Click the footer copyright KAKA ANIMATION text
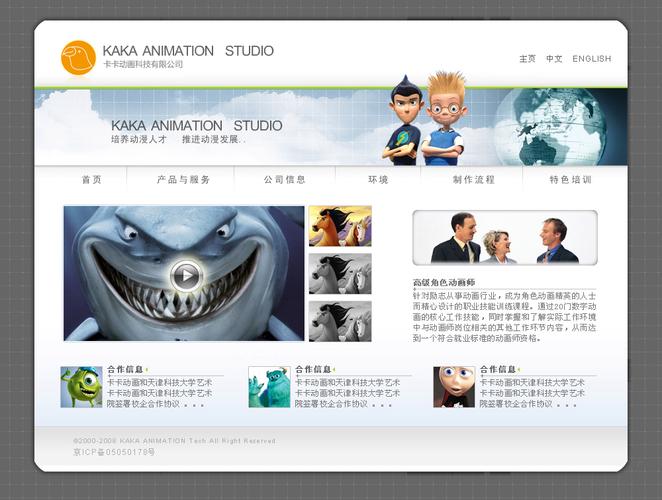Screen dimensions: 662x500 coord(174,441)
